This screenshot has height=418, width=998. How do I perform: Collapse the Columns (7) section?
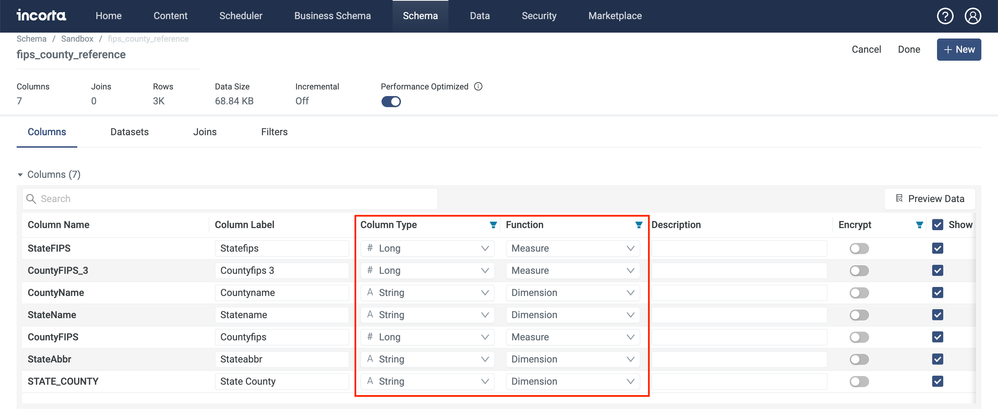pos(20,175)
